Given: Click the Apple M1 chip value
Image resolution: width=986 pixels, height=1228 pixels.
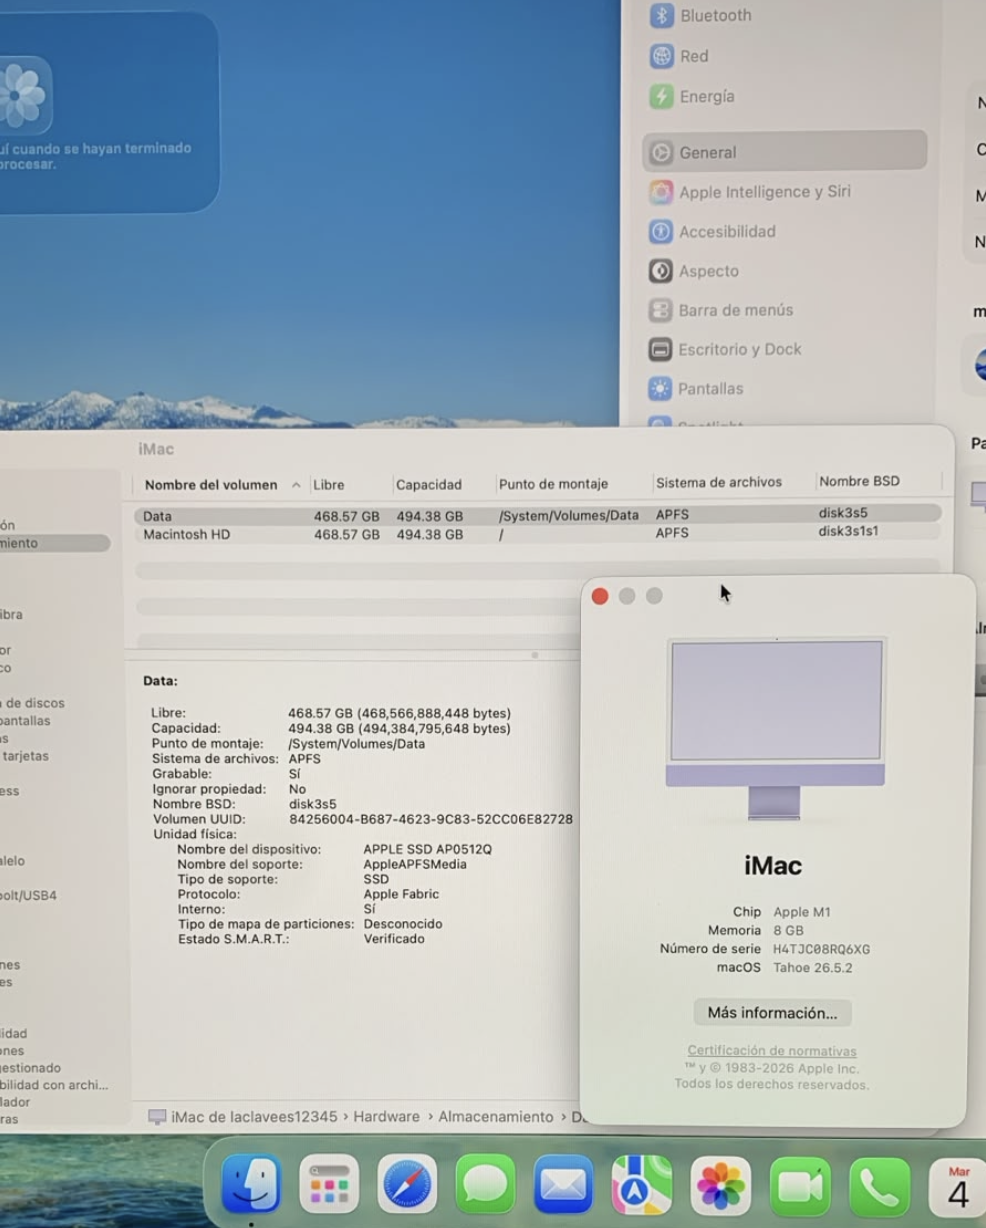Looking at the screenshot, I should pos(802,912).
